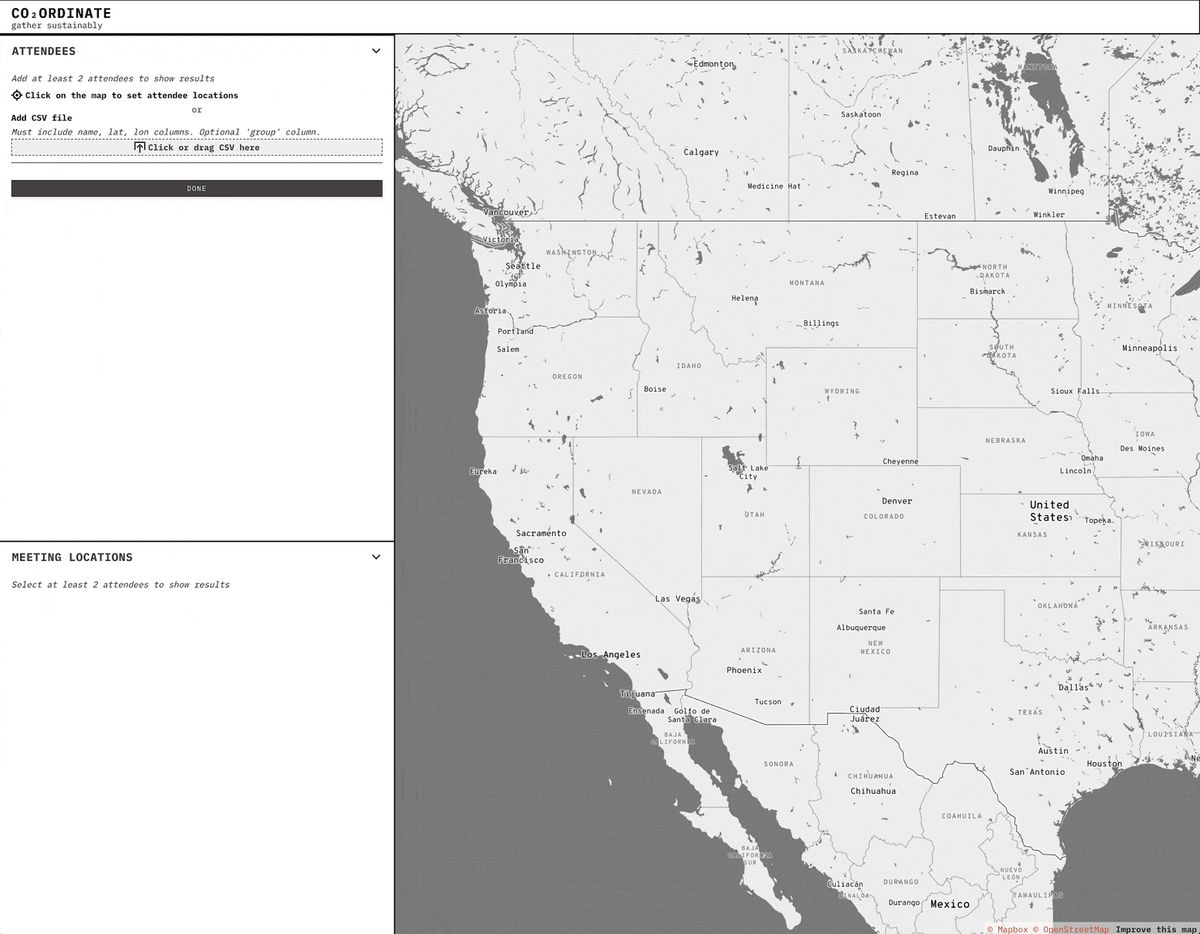Click the DONE button

pos(197,188)
